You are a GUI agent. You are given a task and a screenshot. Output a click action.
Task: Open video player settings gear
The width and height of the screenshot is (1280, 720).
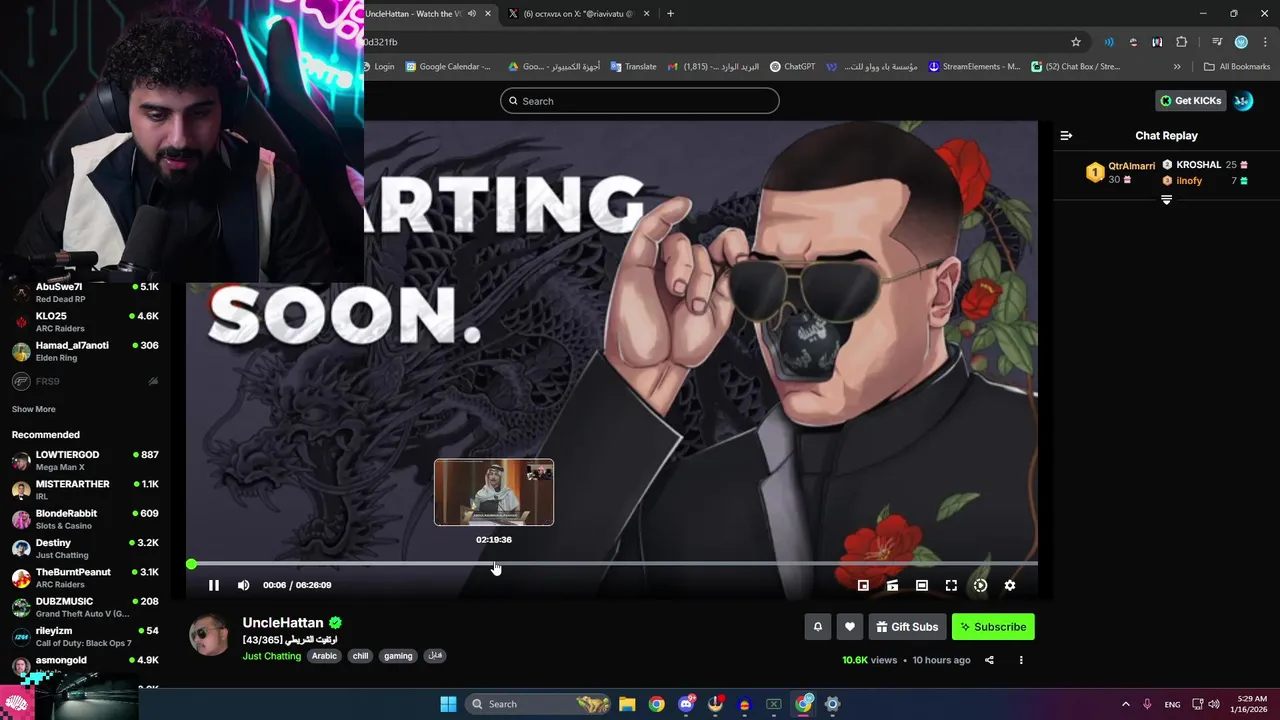1009,585
